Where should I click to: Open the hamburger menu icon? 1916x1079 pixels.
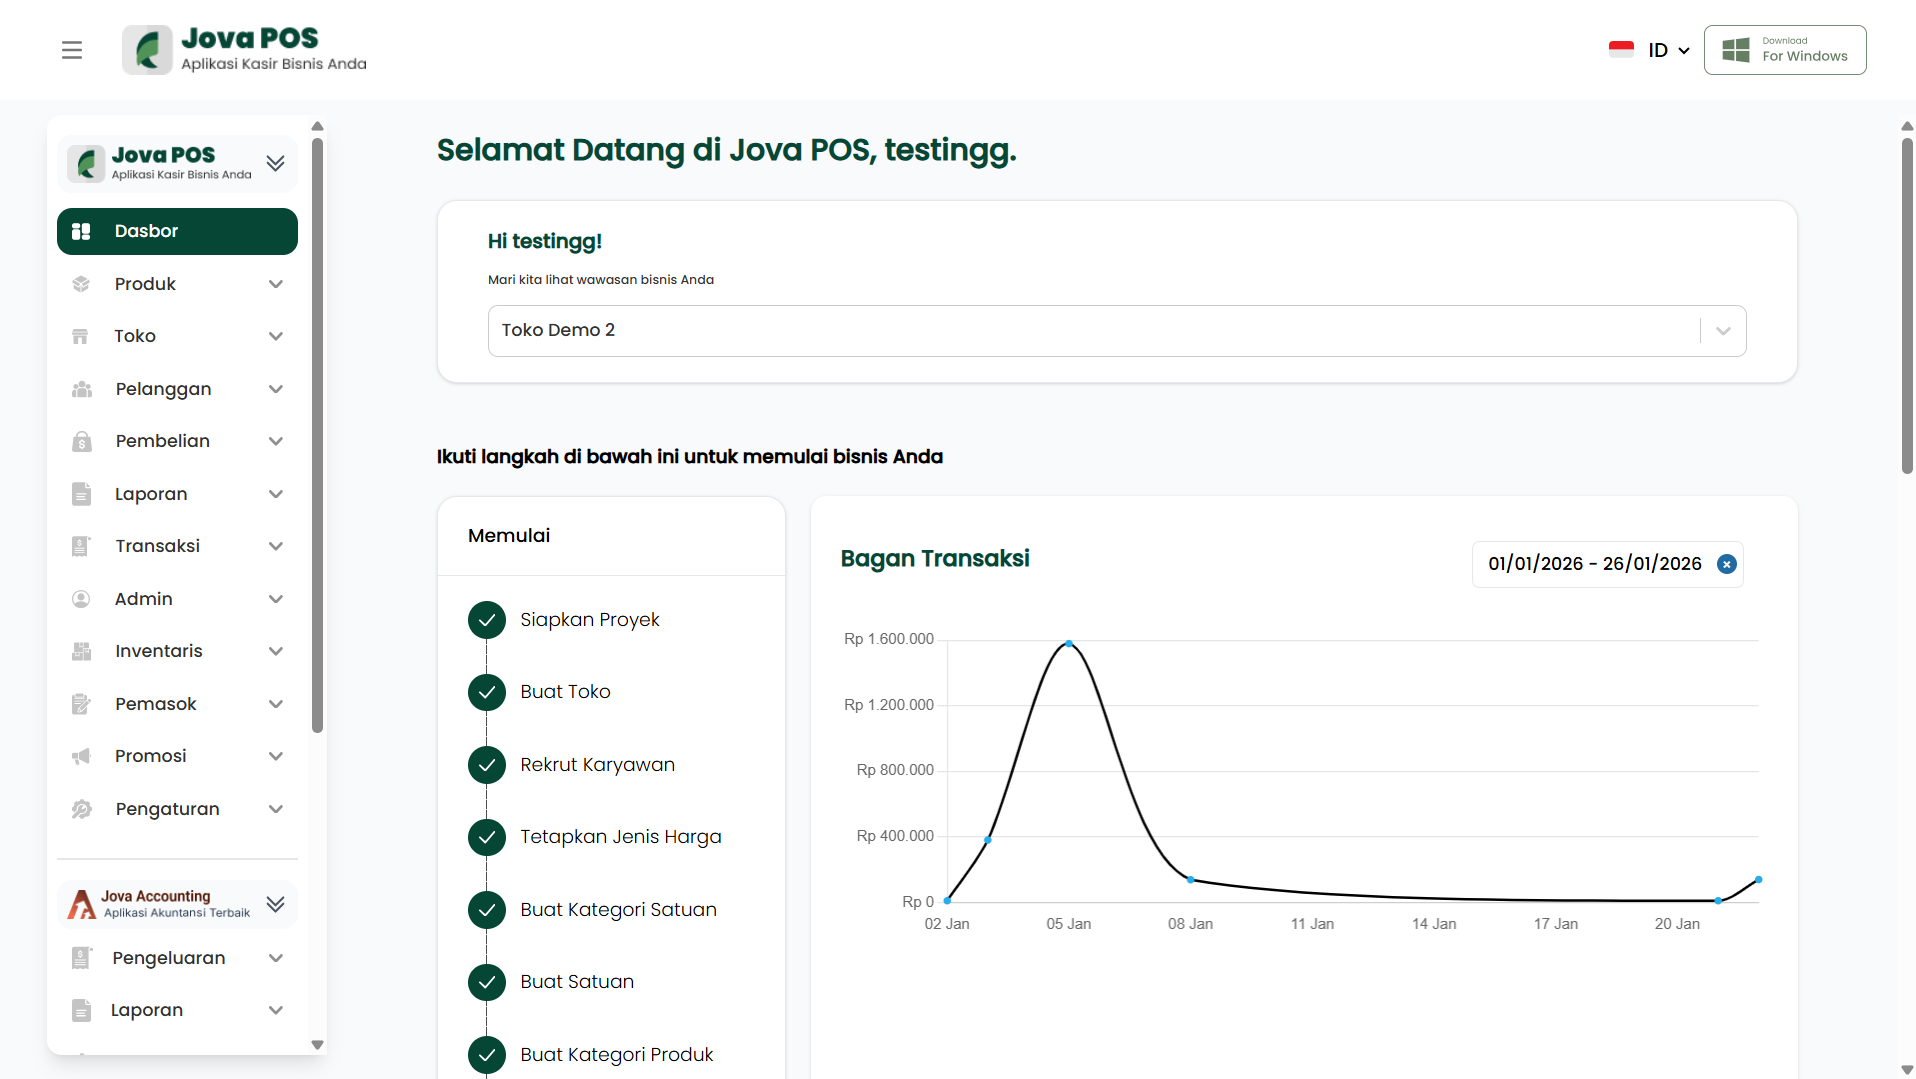72,50
